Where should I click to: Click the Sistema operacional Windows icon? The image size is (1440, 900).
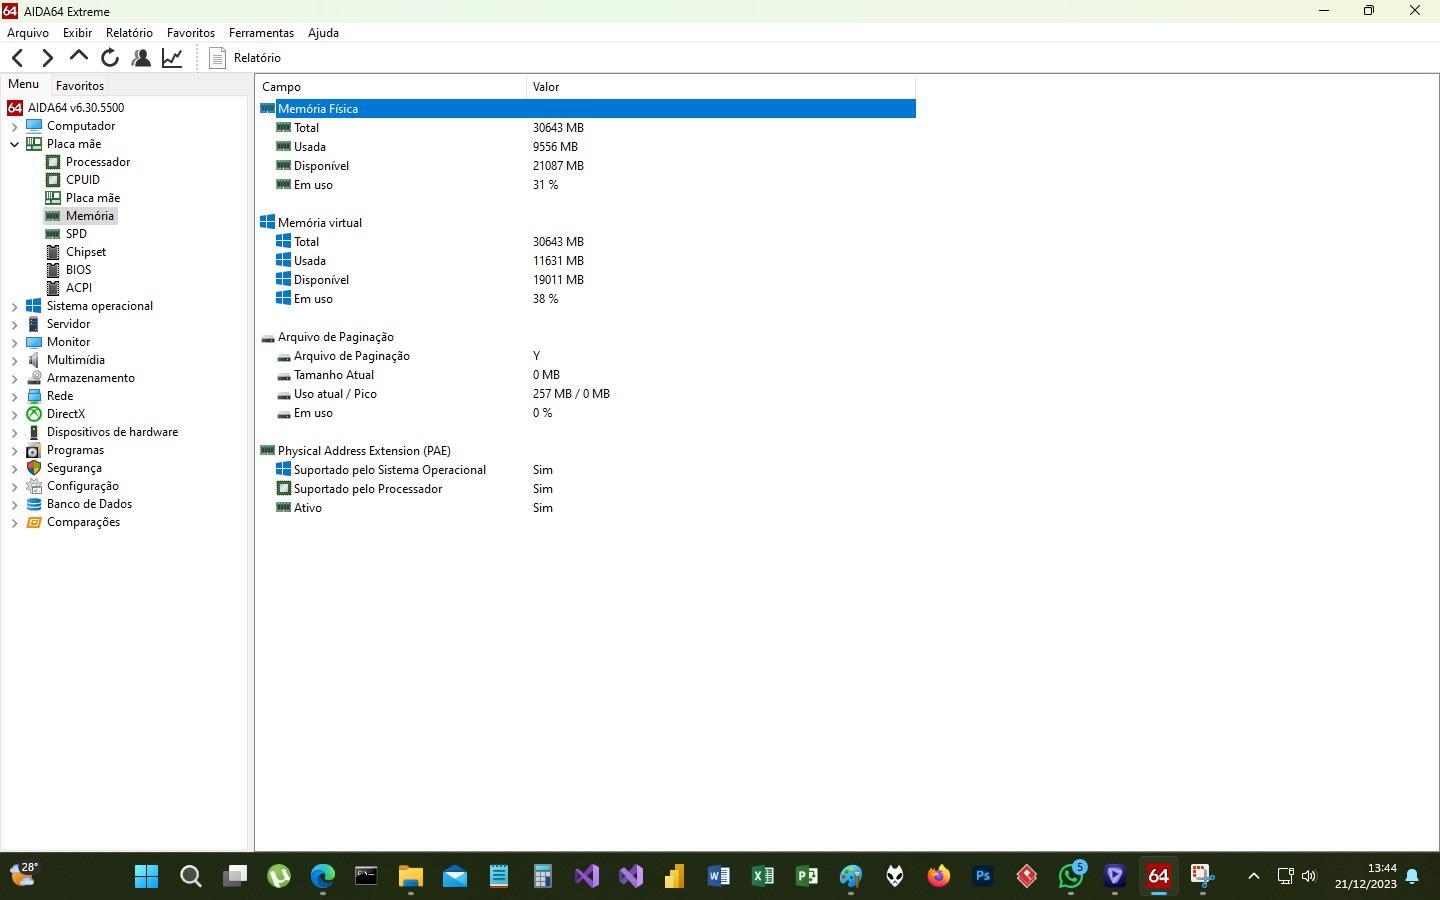(x=34, y=306)
